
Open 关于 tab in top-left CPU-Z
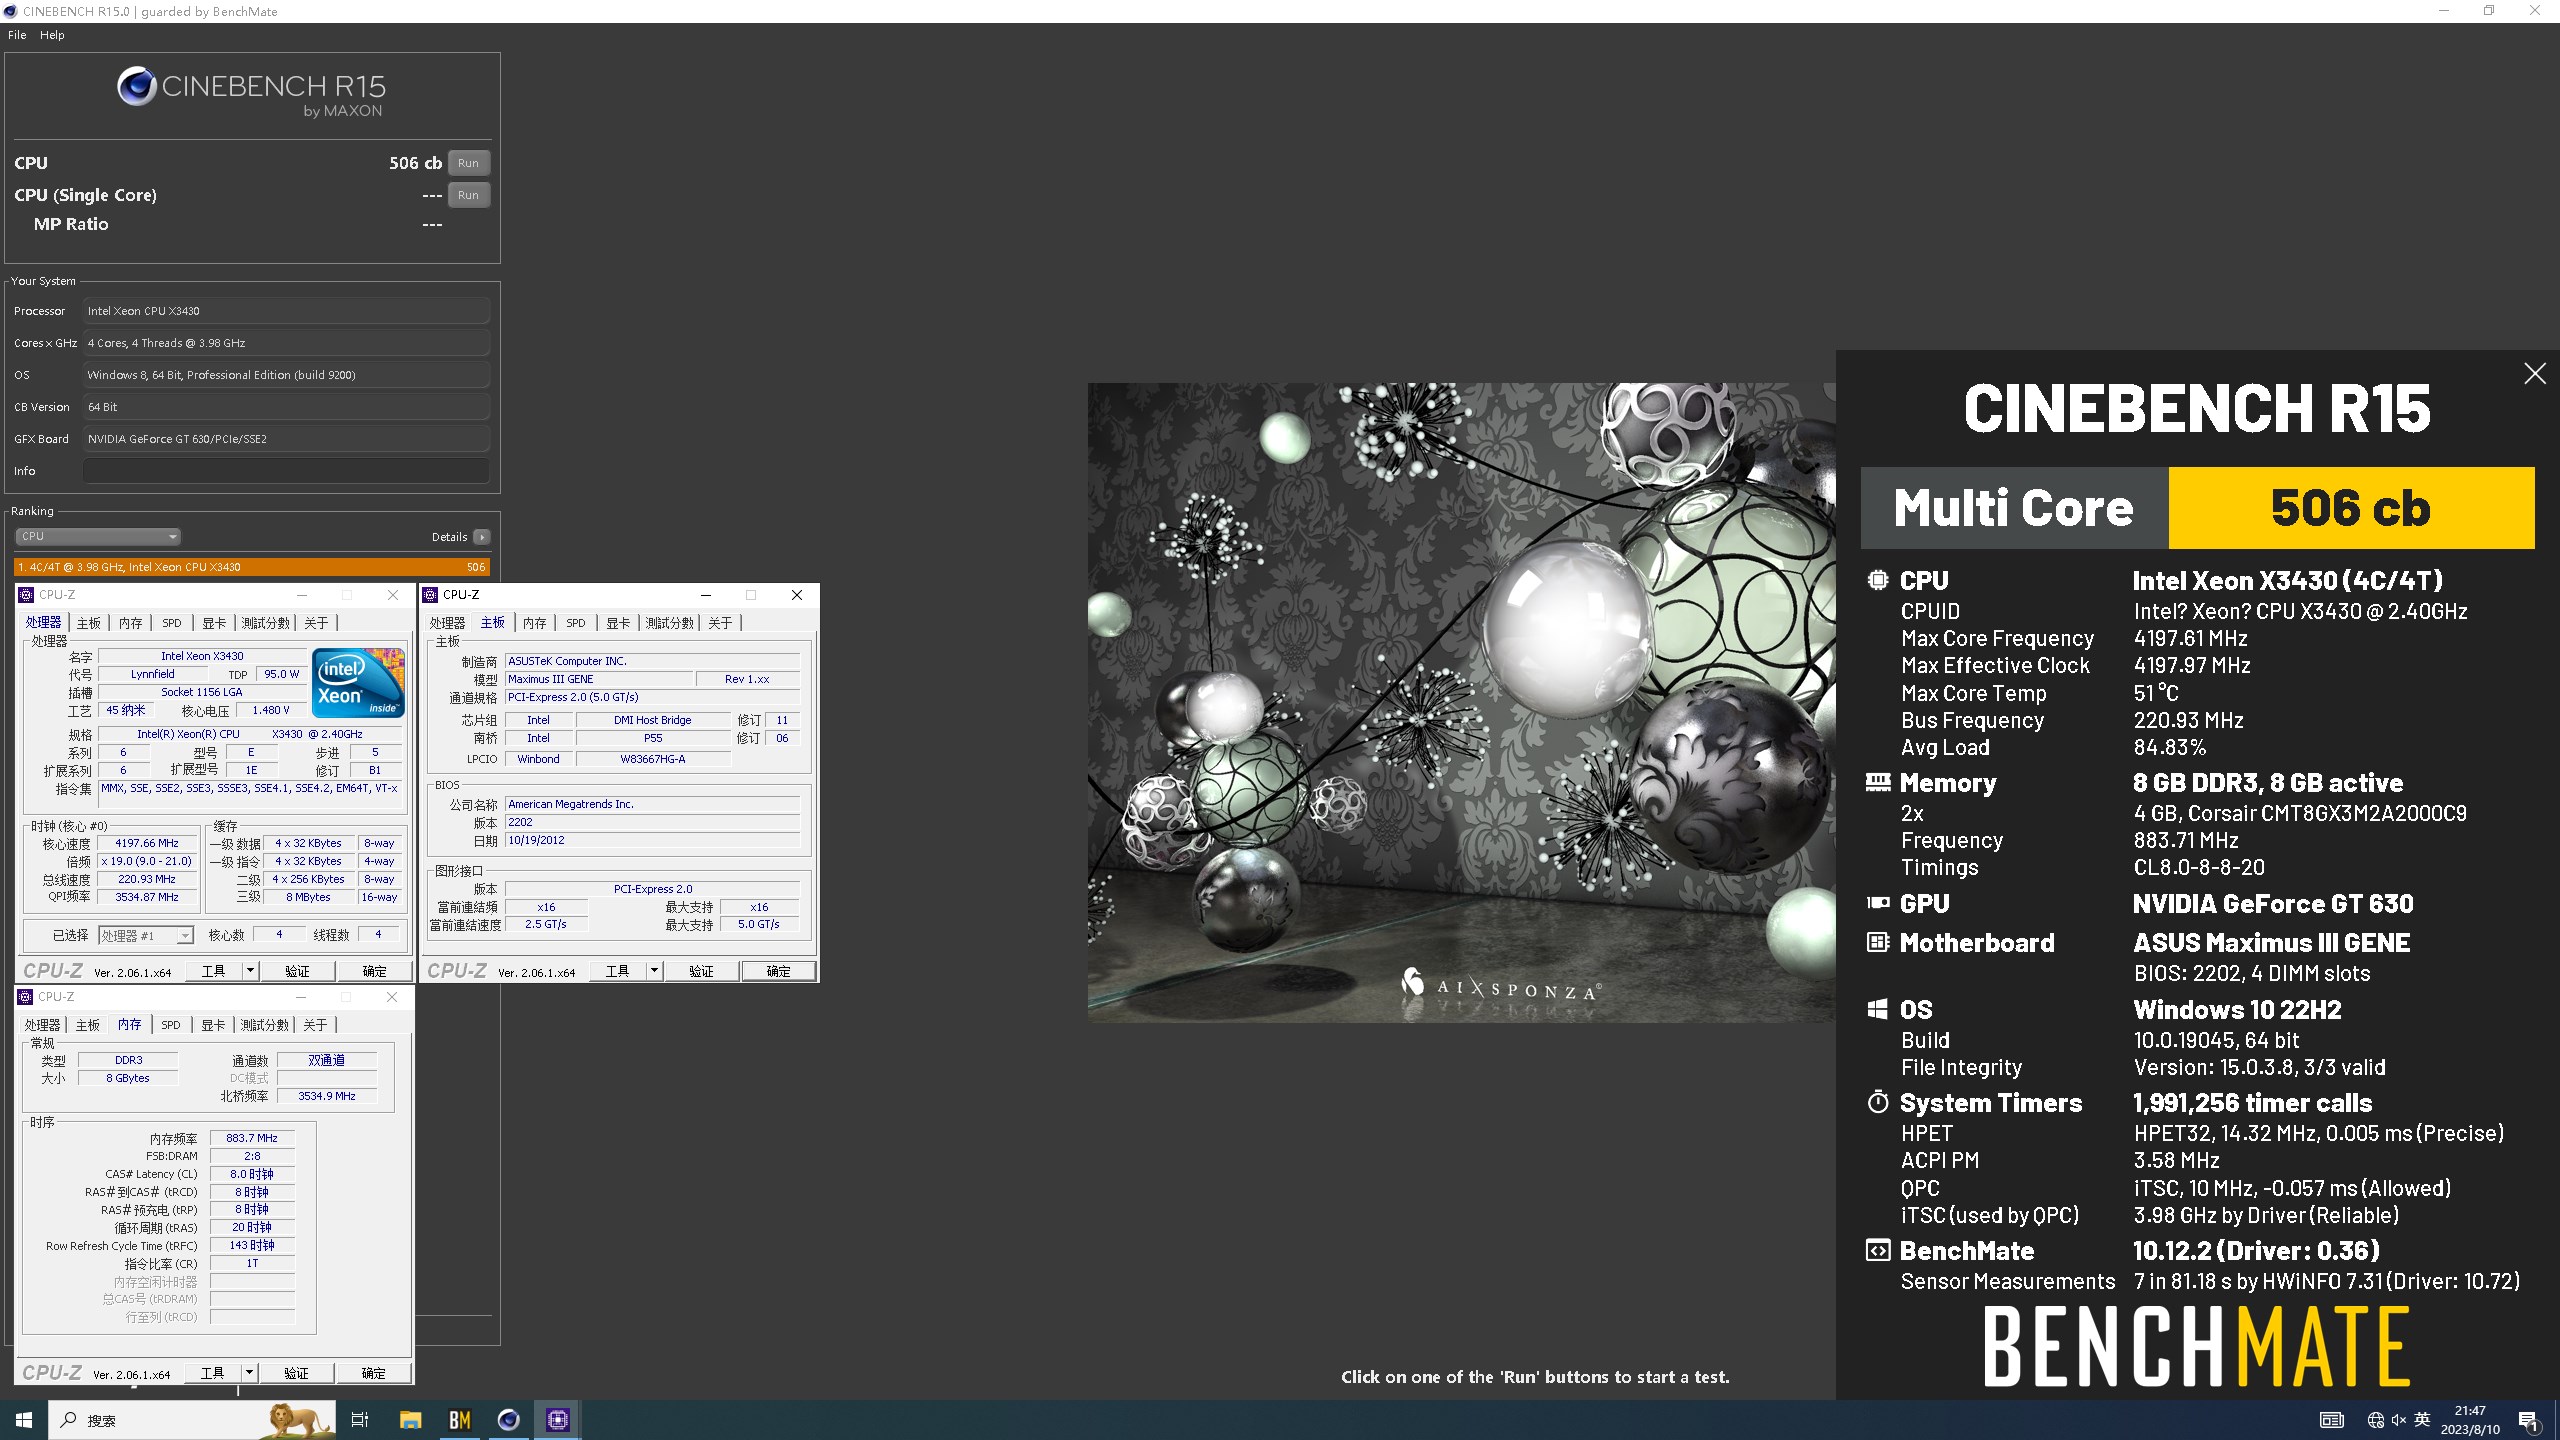(x=316, y=623)
